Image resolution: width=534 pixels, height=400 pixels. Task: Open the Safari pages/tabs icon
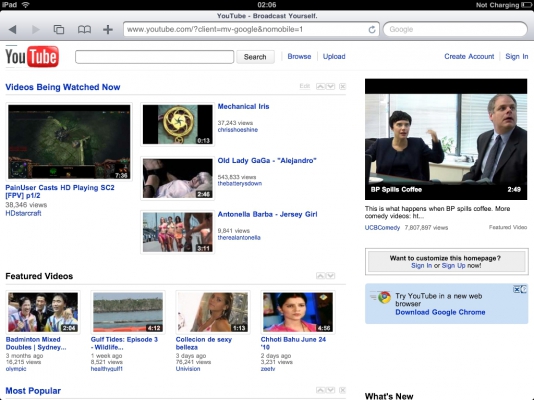point(59,30)
